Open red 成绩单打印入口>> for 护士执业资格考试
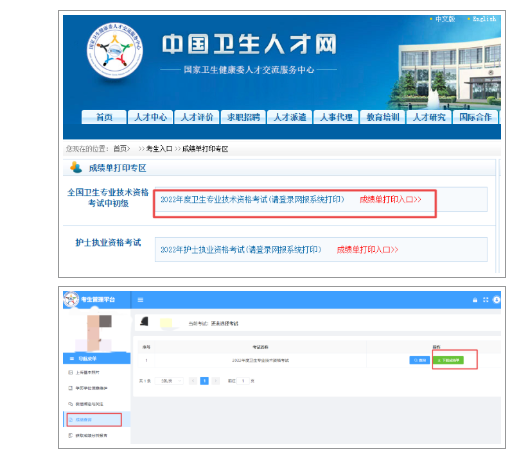 [367, 250]
